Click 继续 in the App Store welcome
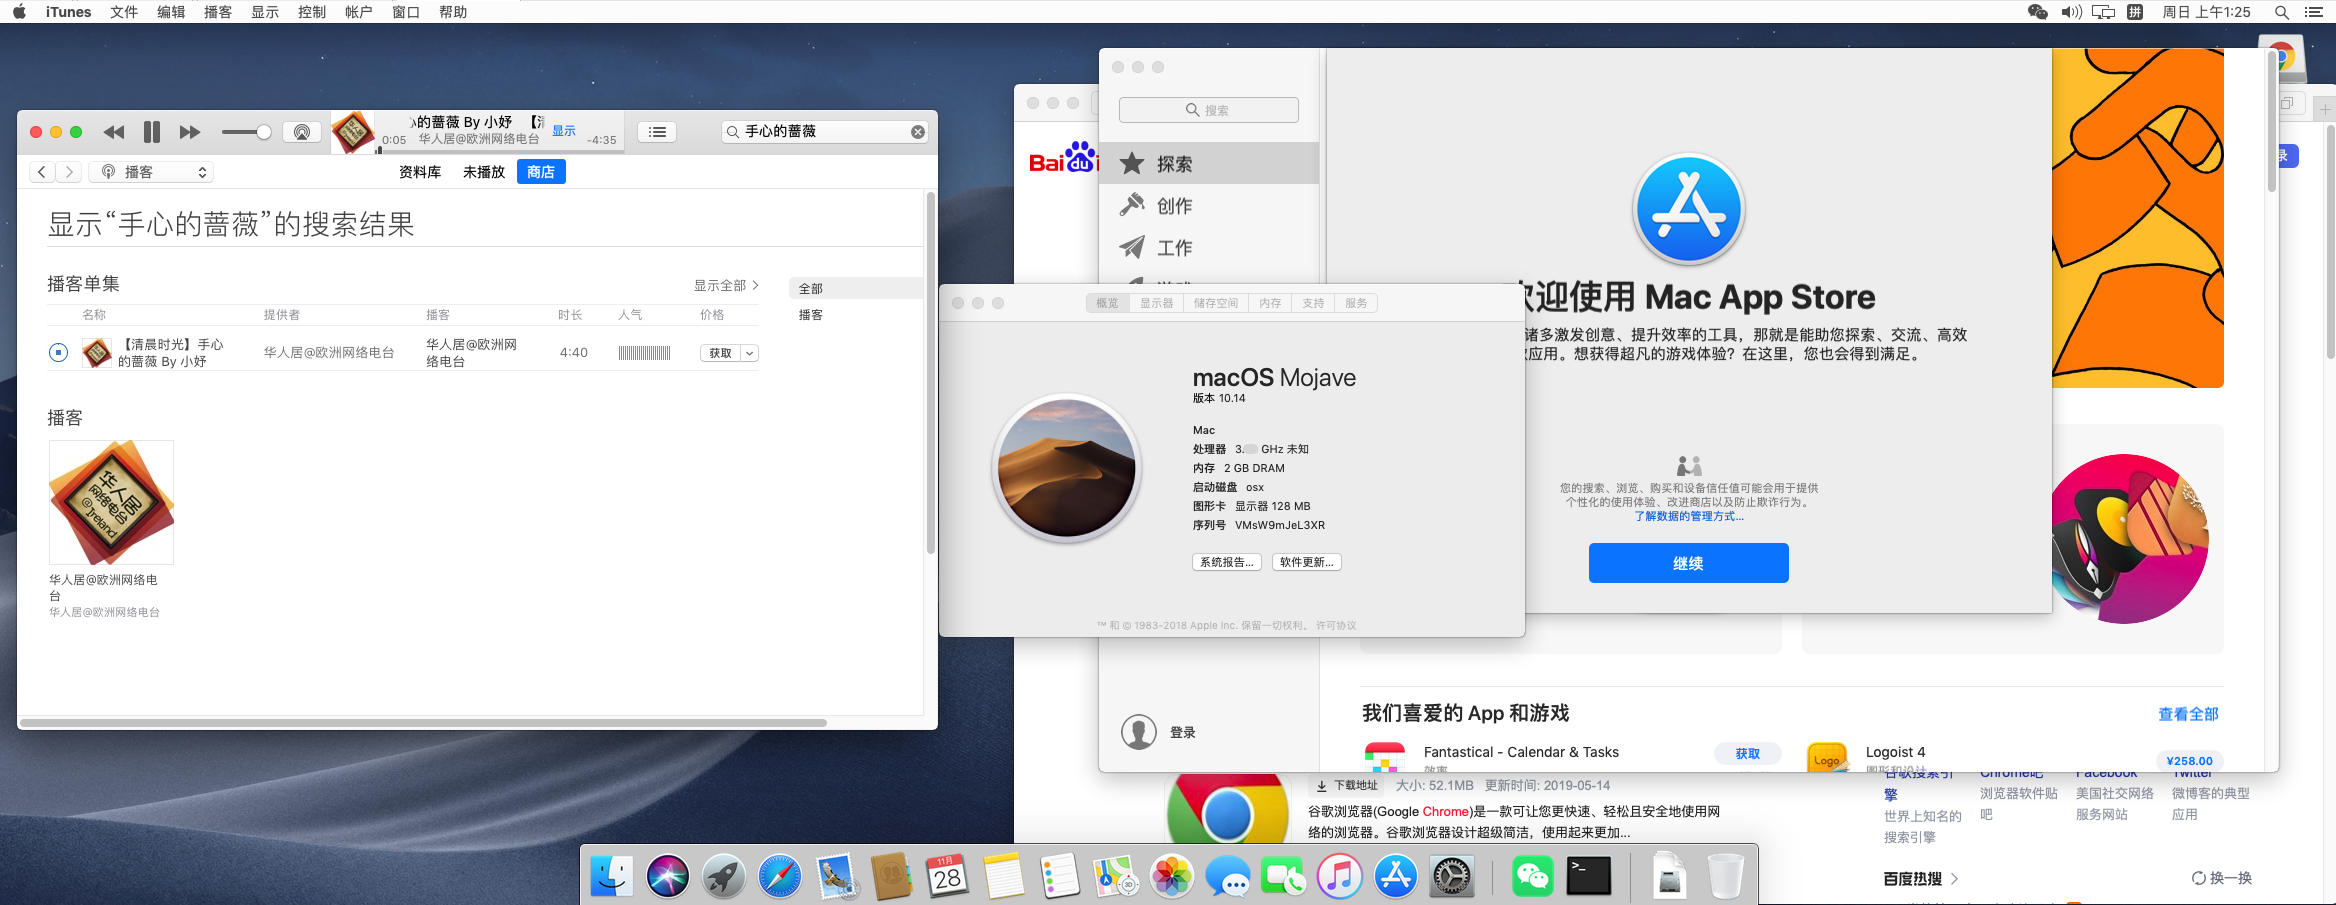 1688,563
